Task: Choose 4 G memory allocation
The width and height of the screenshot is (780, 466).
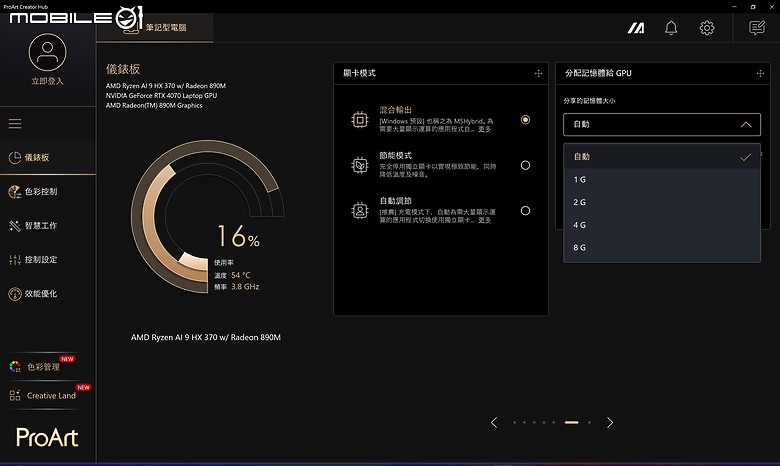Action: coord(662,225)
